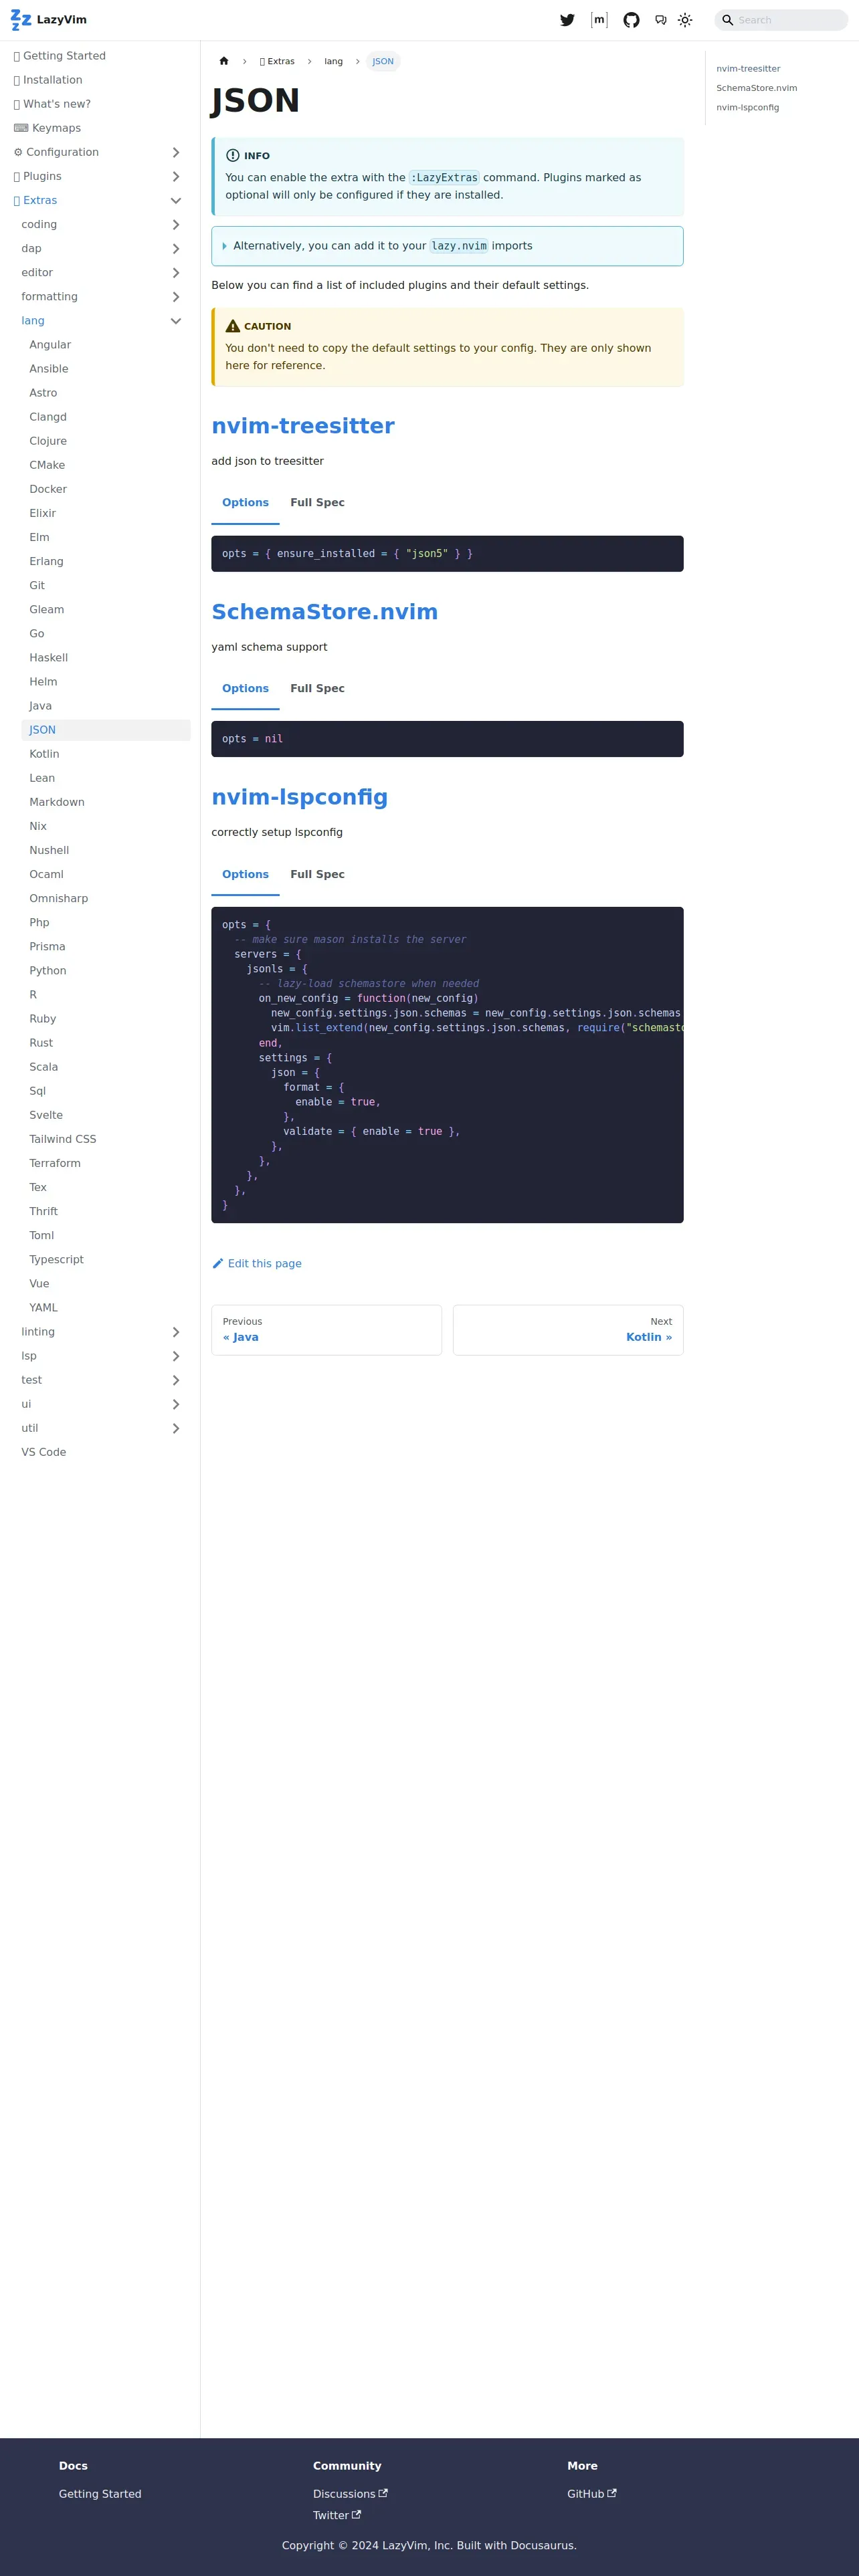Select Full Spec tab under nvim-treesitter

coord(317,503)
